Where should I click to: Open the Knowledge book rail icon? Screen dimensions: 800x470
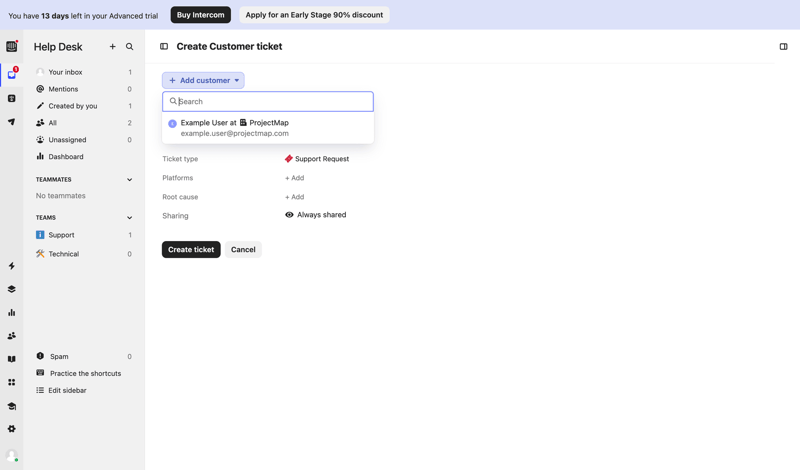[x=11, y=359]
